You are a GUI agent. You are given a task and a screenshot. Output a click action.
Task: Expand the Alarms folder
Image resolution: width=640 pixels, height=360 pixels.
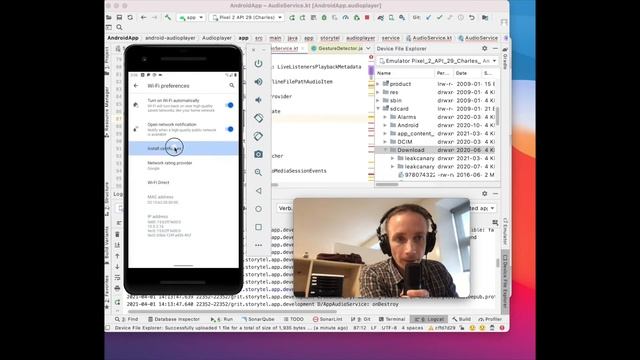pos(385,117)
